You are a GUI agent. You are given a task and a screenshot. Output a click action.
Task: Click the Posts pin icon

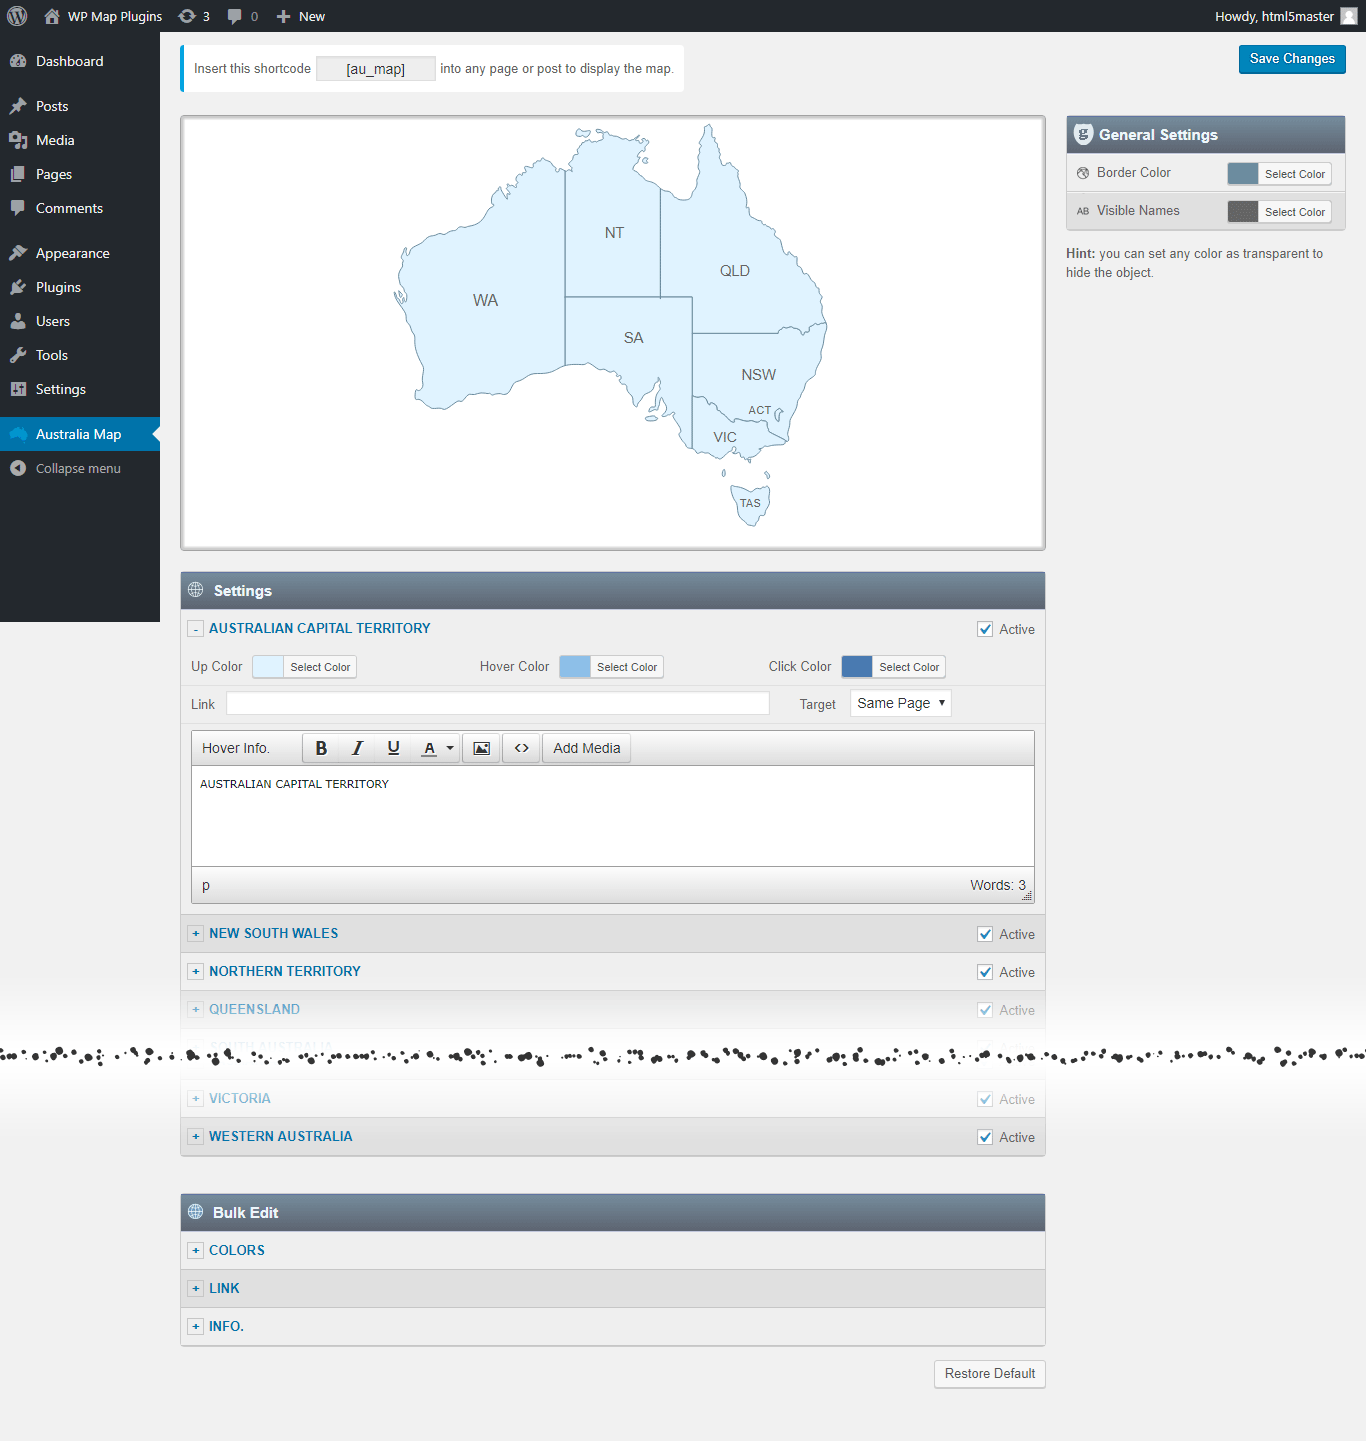point(18,106)
